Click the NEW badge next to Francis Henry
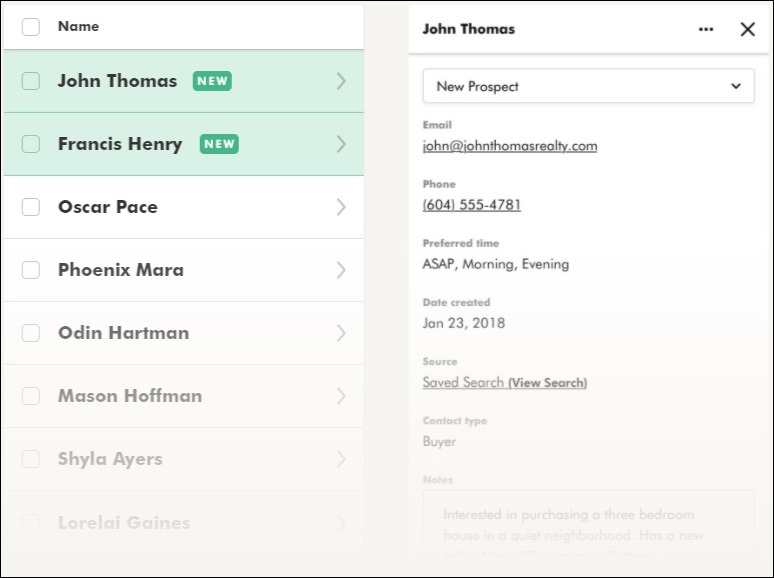Viewport: 774px width, 578px height. point(219,144)
